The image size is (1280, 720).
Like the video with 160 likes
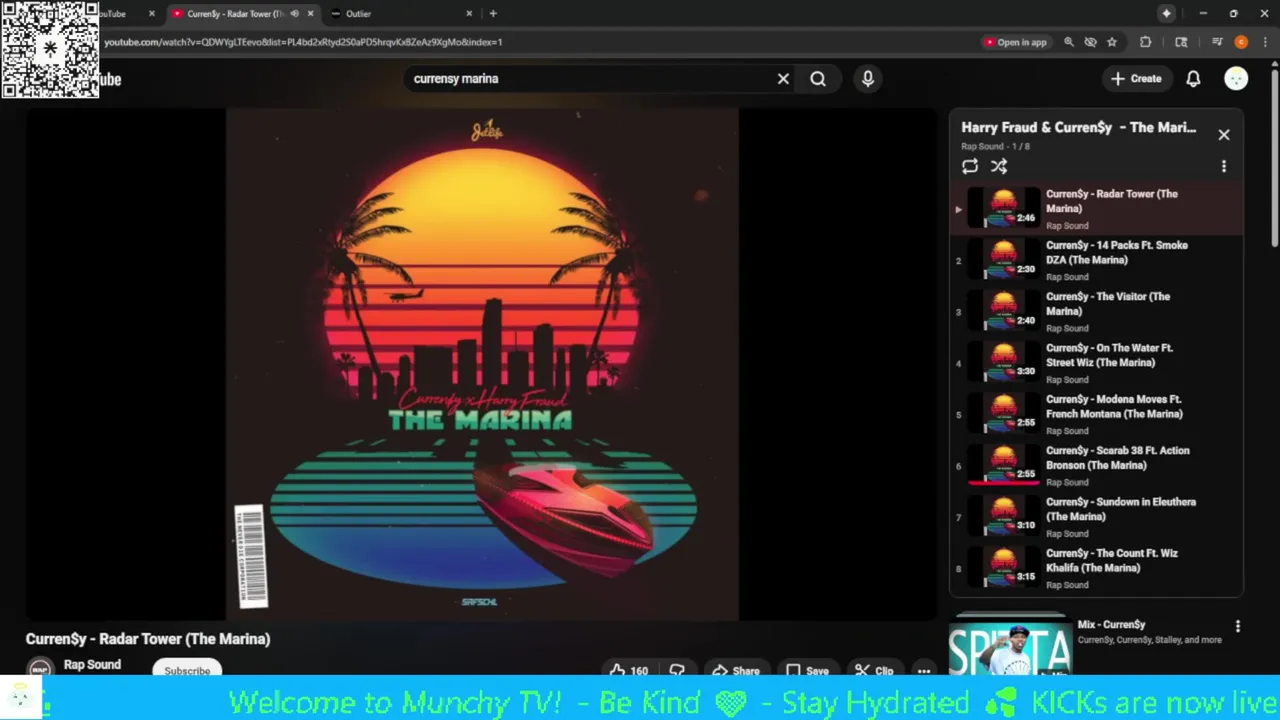click(629, 670)
